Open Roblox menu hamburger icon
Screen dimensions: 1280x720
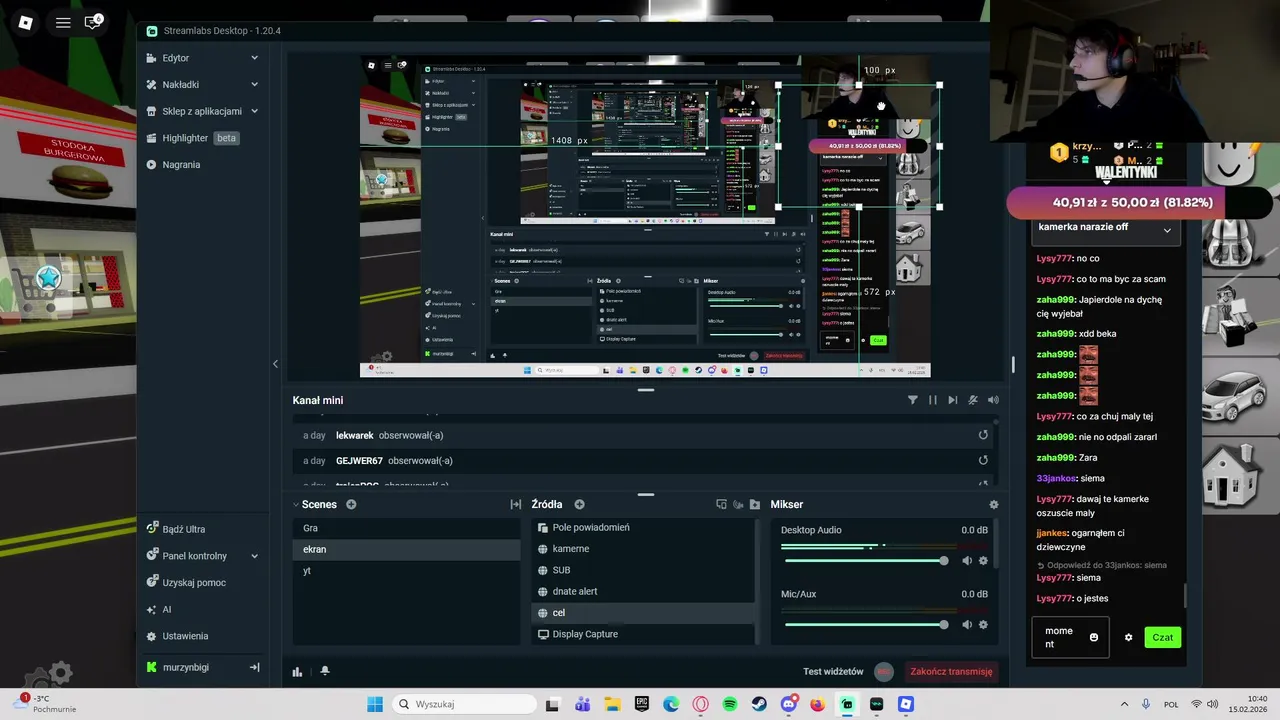(63, 22)
